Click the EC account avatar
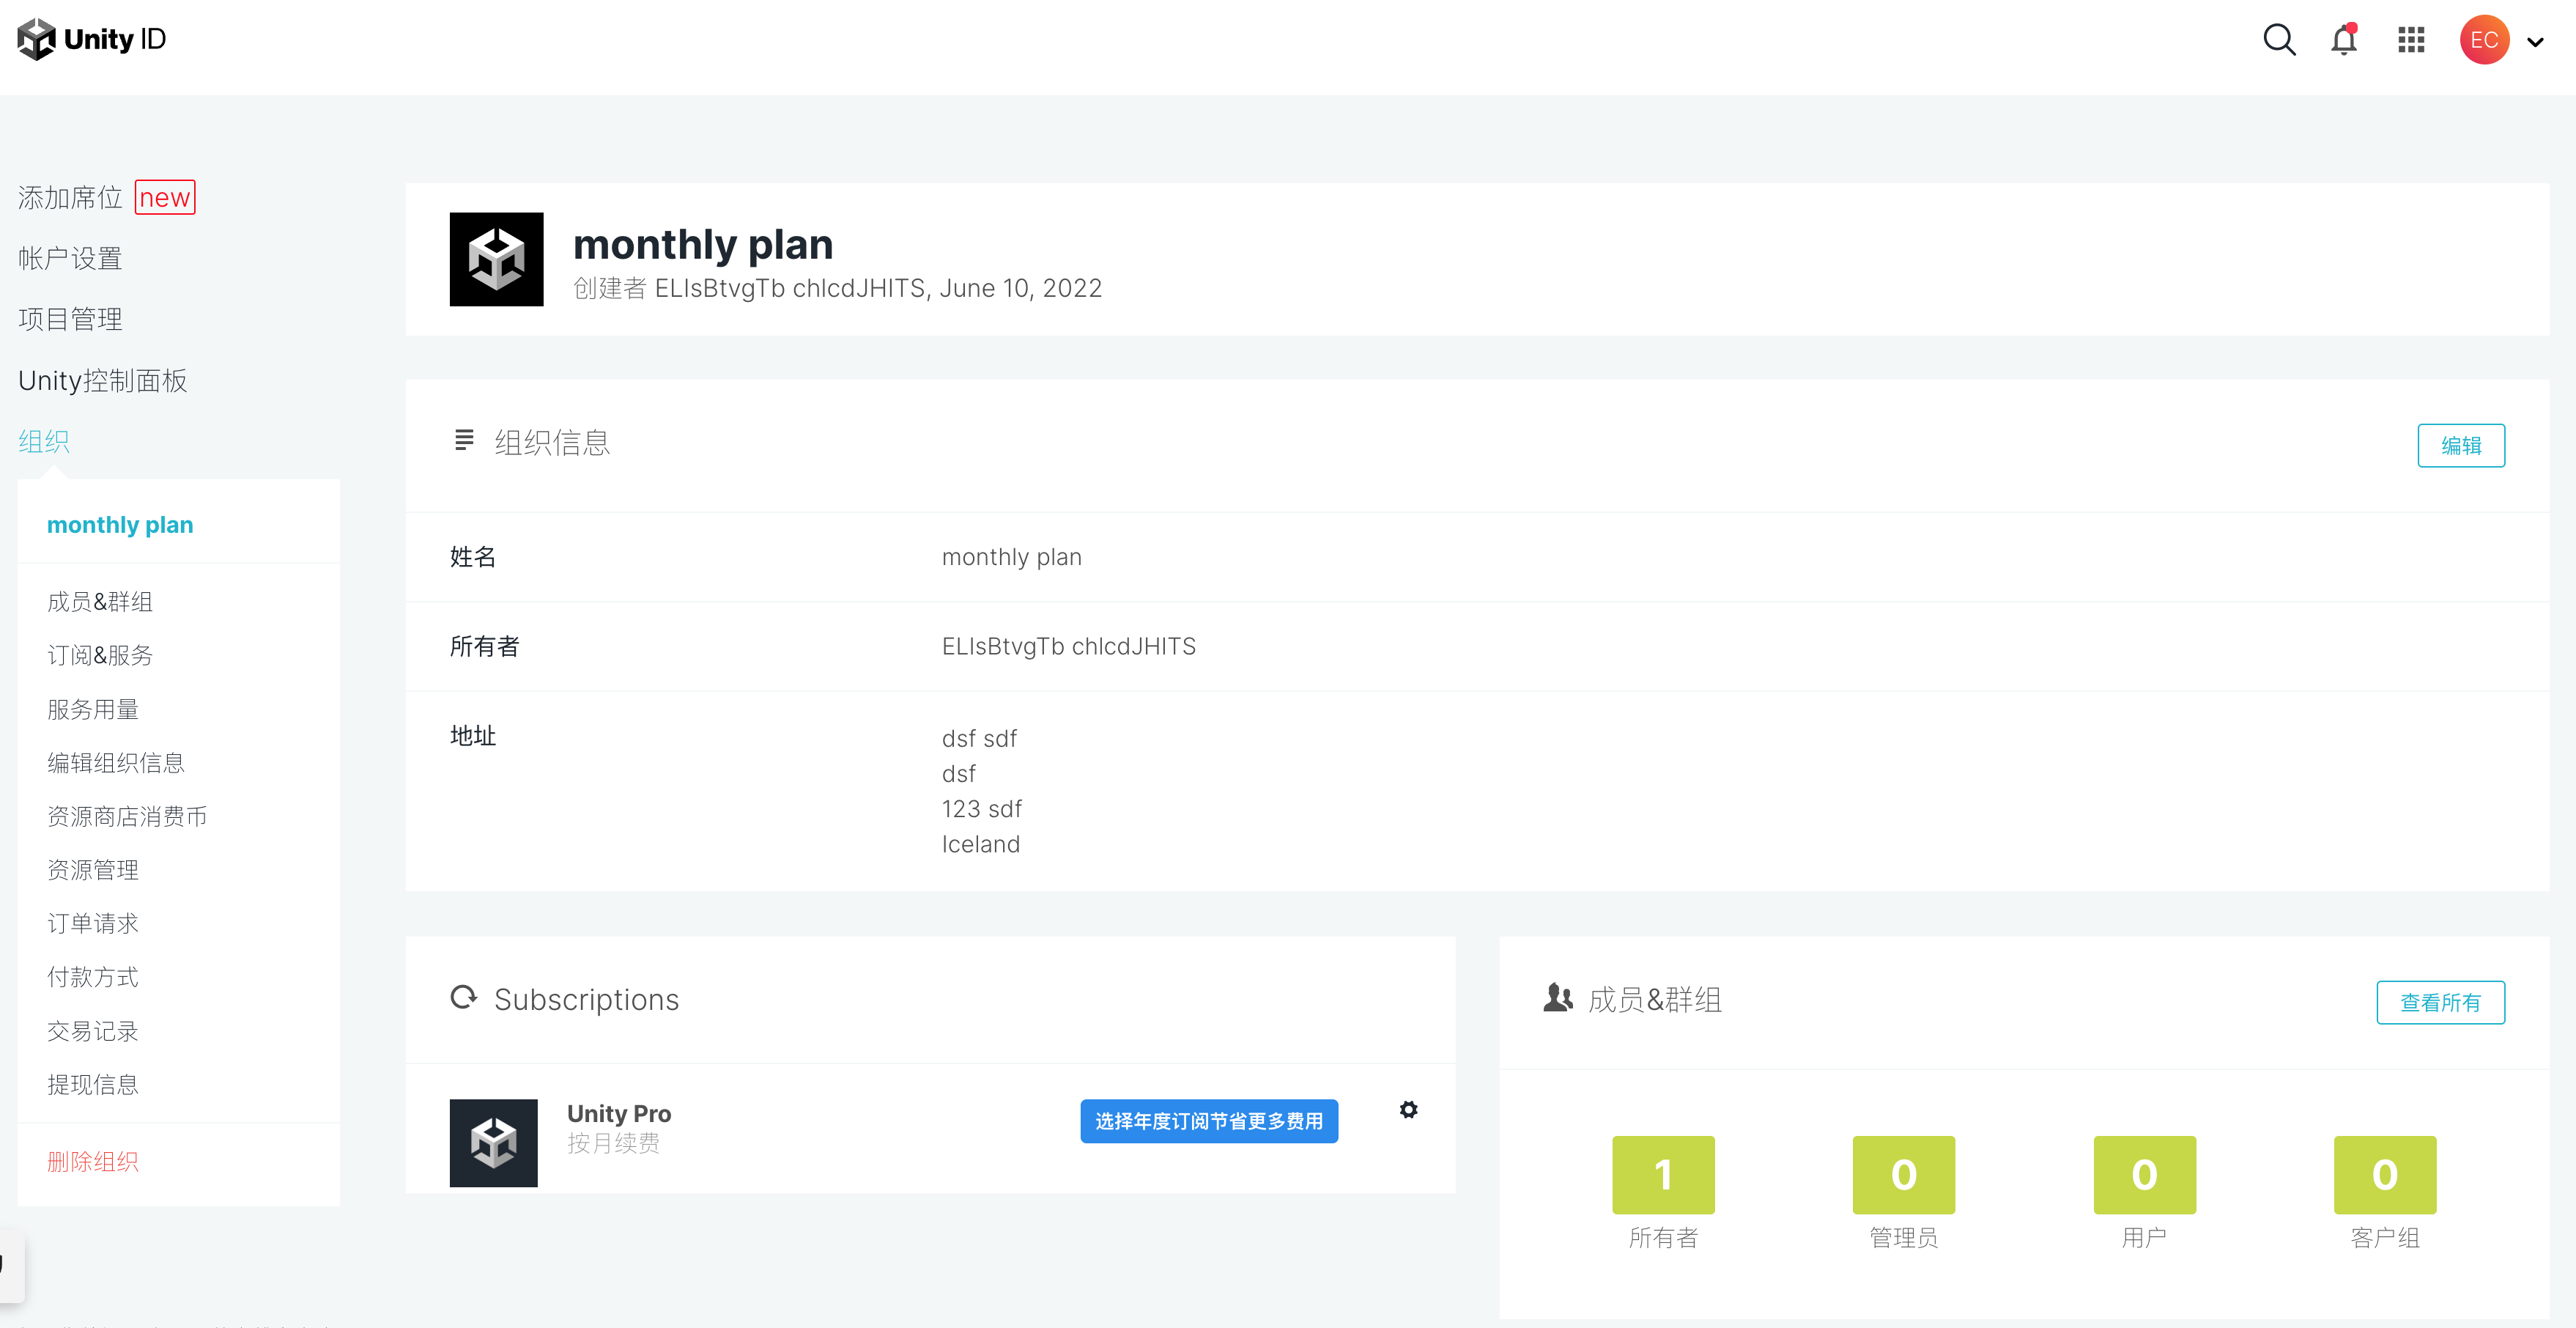The height and width of the screenshot is (1328, 2576). coord(2483,39)
